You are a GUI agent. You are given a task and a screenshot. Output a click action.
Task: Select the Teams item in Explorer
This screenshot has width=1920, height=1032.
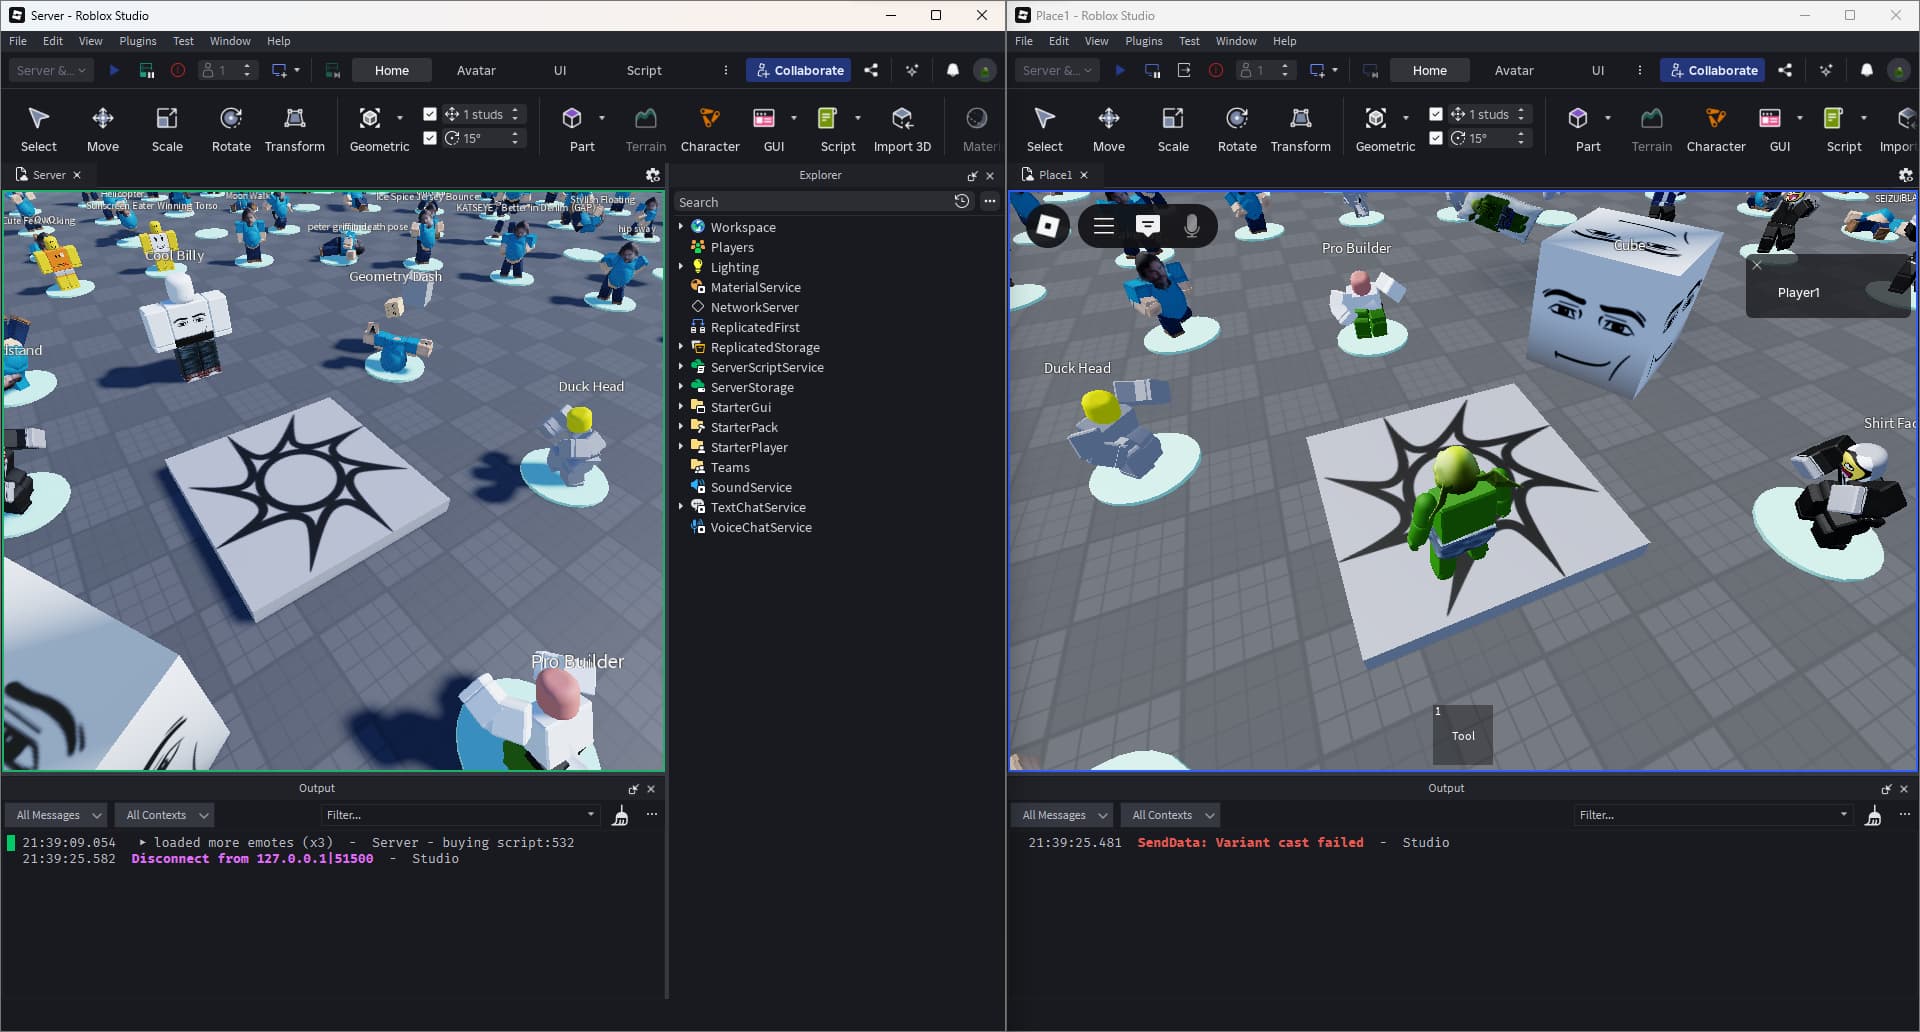click(x=730, y=467)
